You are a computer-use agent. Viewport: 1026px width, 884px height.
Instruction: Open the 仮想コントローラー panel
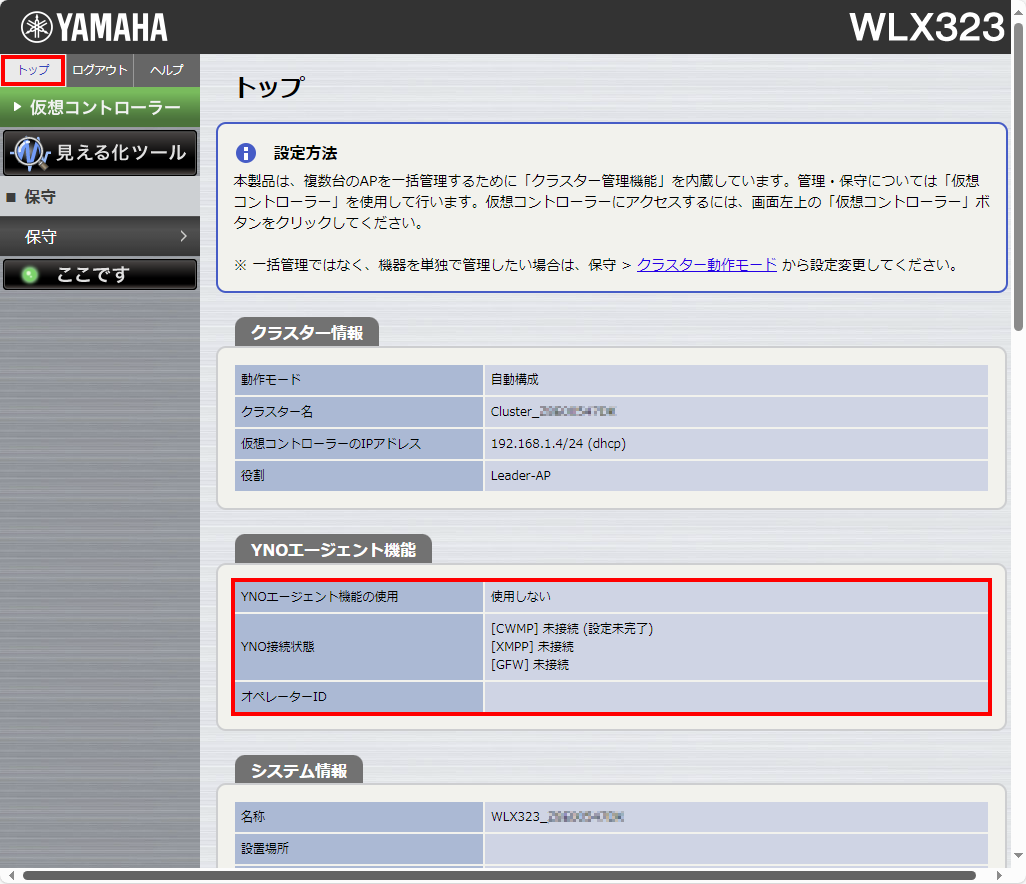pyautogui.click(x=100, y=107)
